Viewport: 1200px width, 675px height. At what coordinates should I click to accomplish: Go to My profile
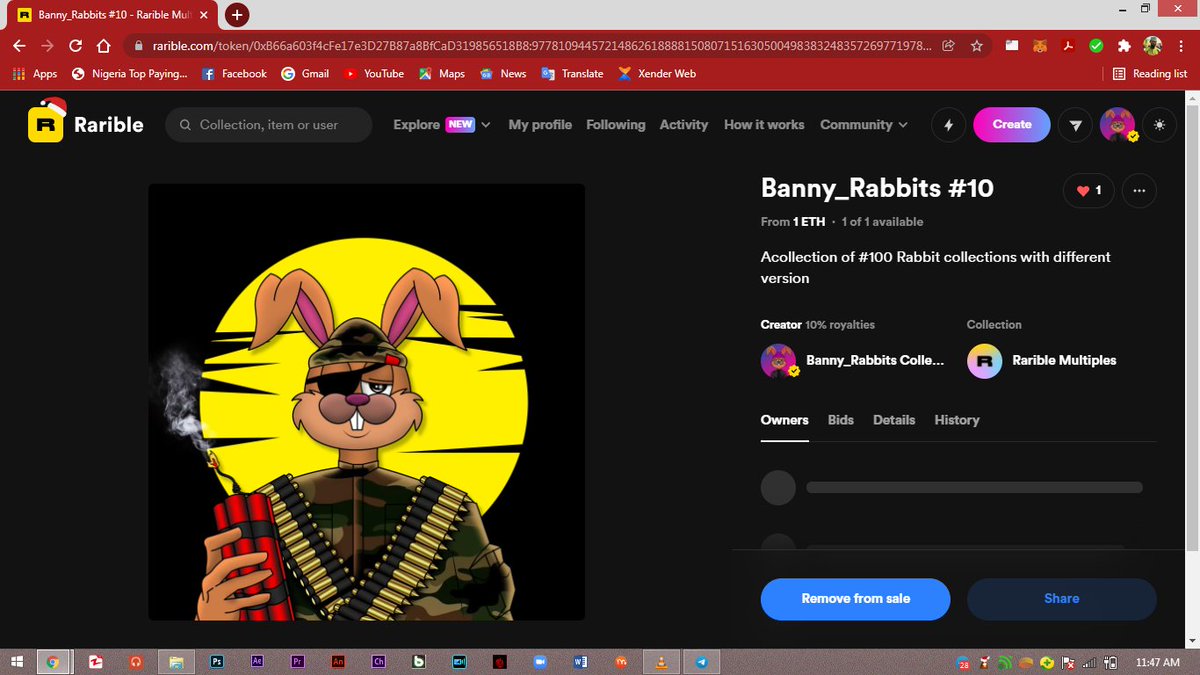[x=540, y=125]
